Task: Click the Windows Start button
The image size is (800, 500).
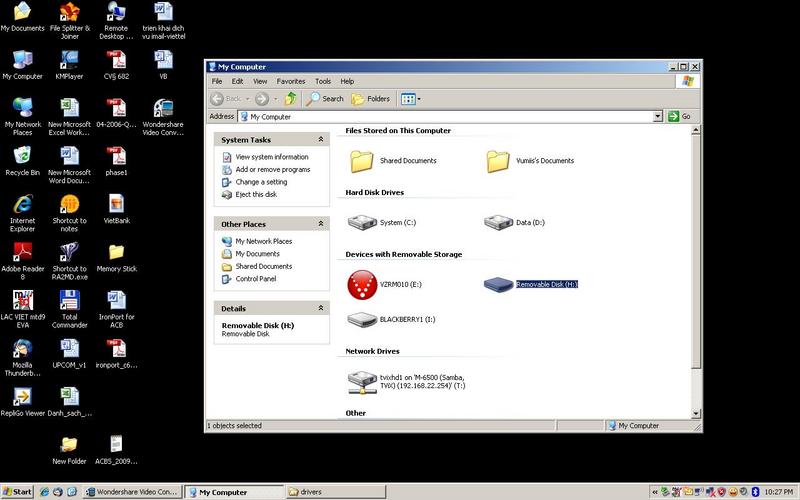Action: click(17, 492)
